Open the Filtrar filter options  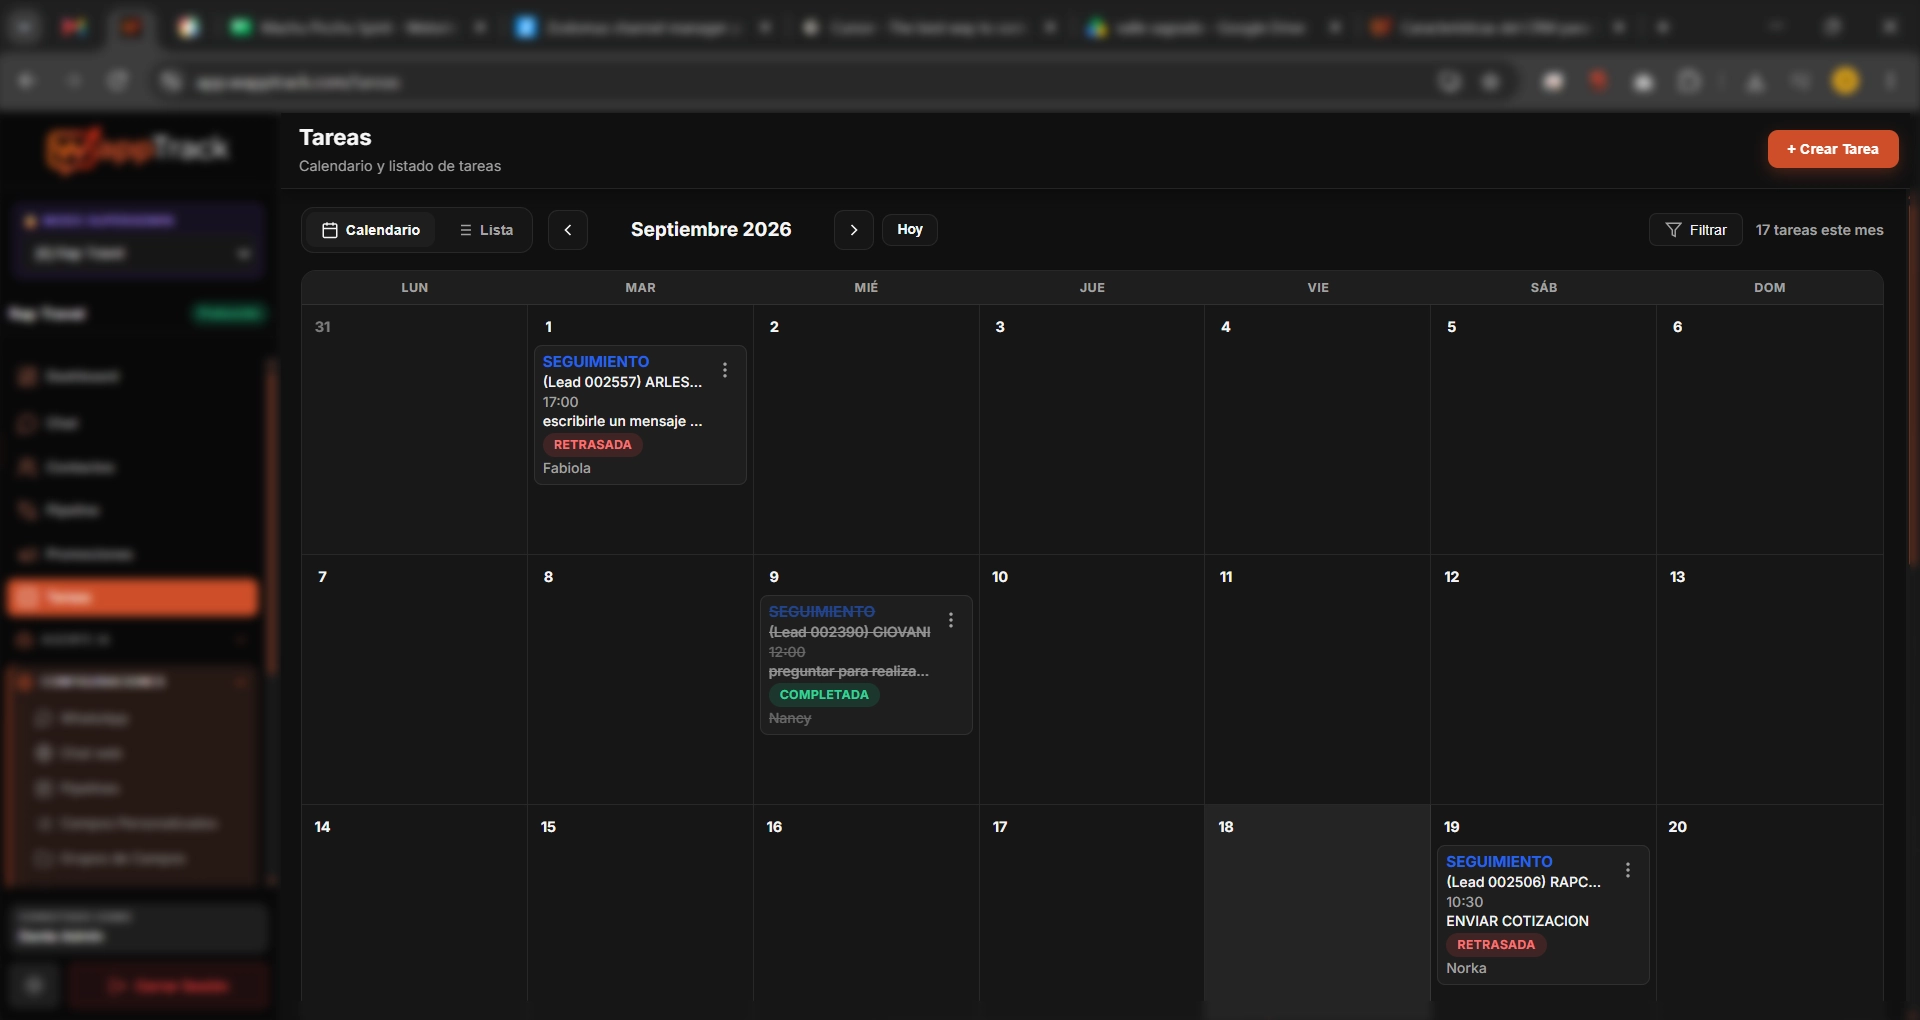click(1696, 230)
